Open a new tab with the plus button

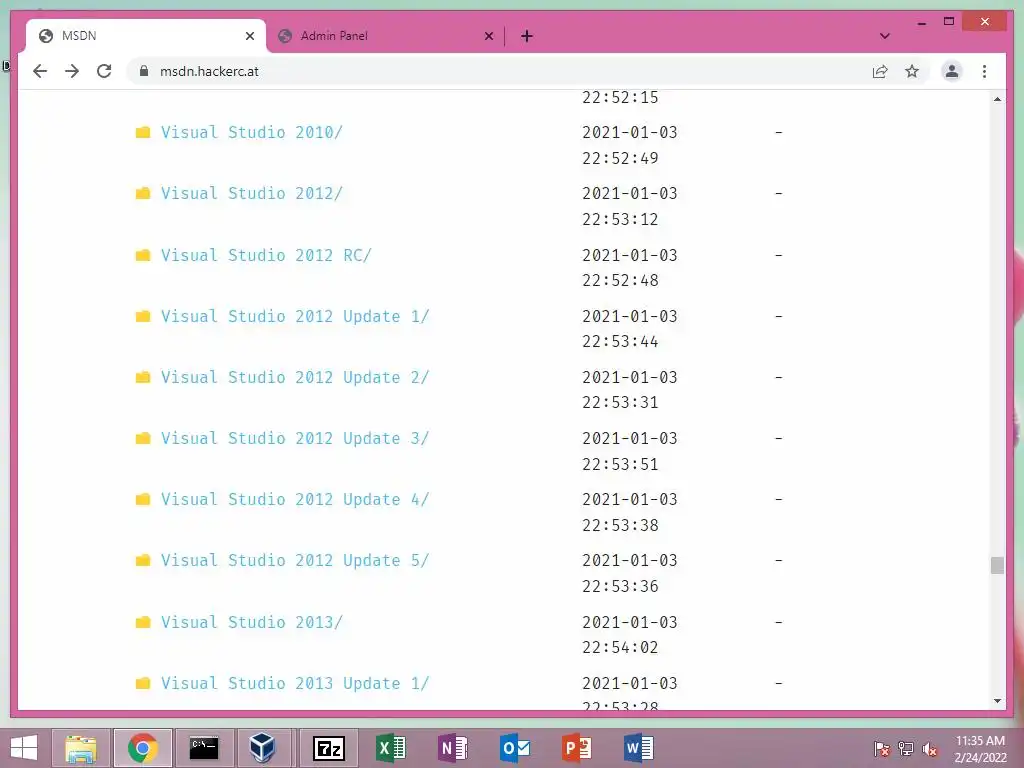[x=527, y=36]
